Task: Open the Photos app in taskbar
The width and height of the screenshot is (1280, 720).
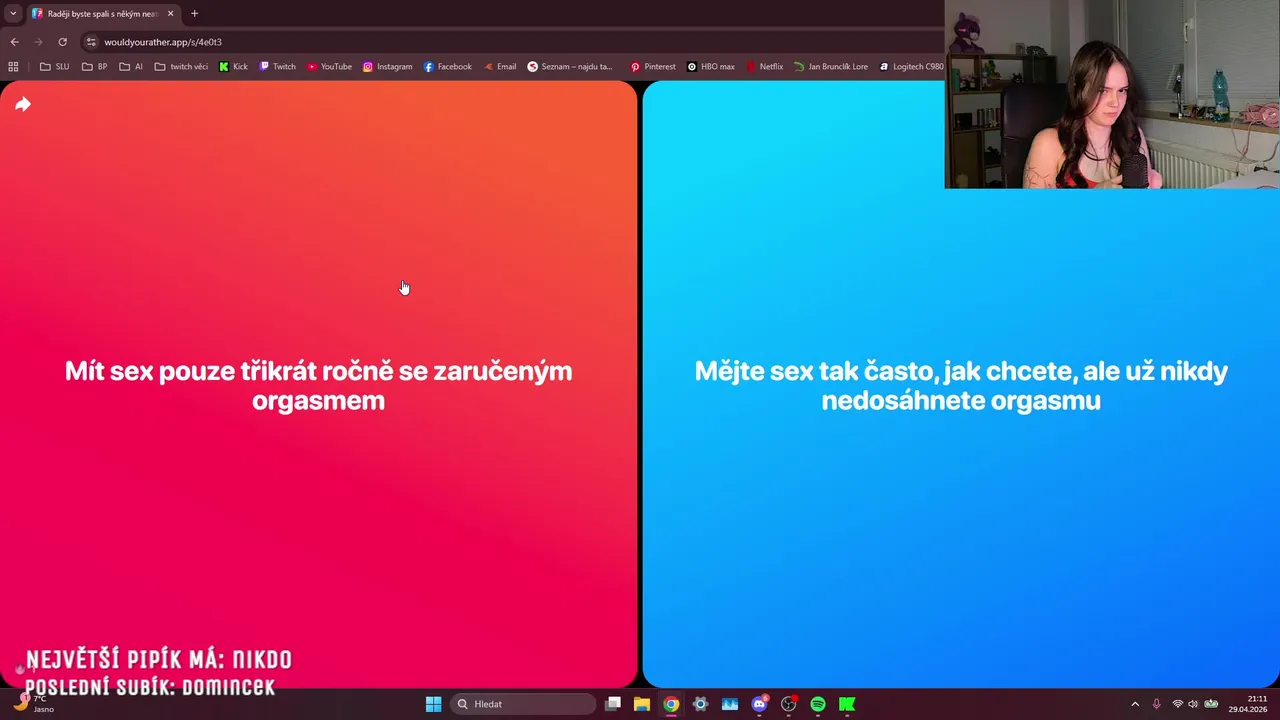Action: click(730, 704)
